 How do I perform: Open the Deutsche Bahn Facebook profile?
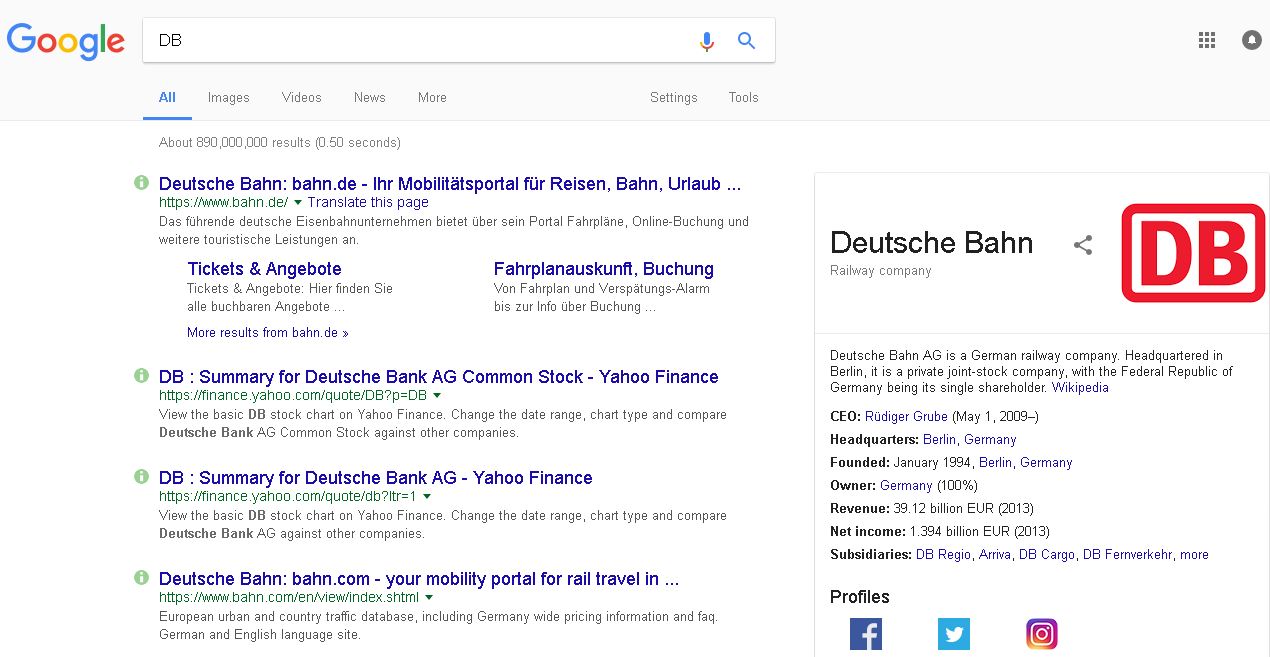(866, 634)
